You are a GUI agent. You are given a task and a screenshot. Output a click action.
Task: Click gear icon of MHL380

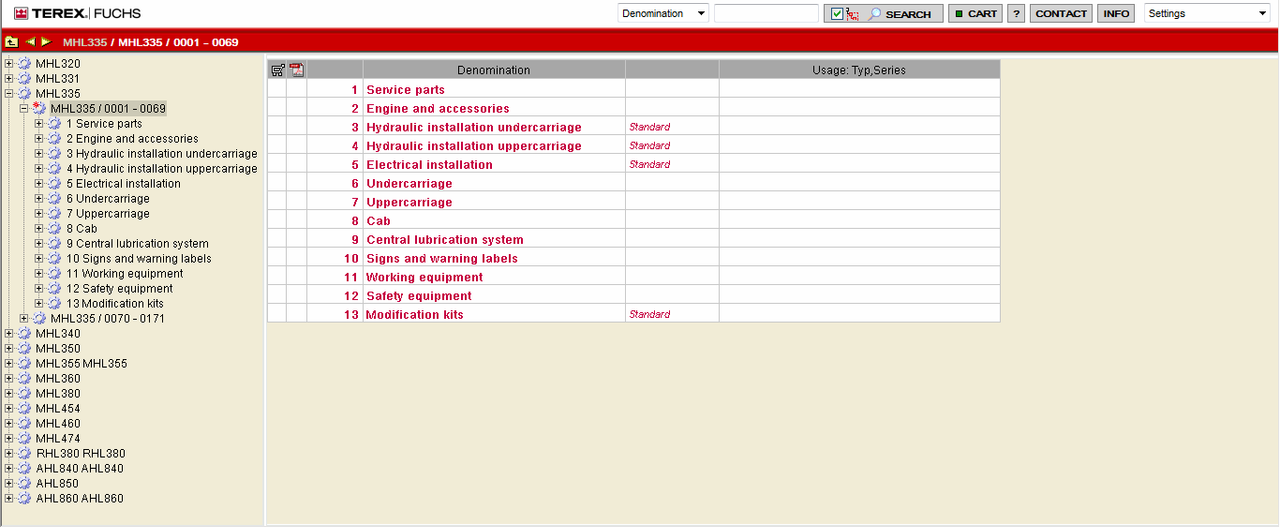click(x=24, y=394)
